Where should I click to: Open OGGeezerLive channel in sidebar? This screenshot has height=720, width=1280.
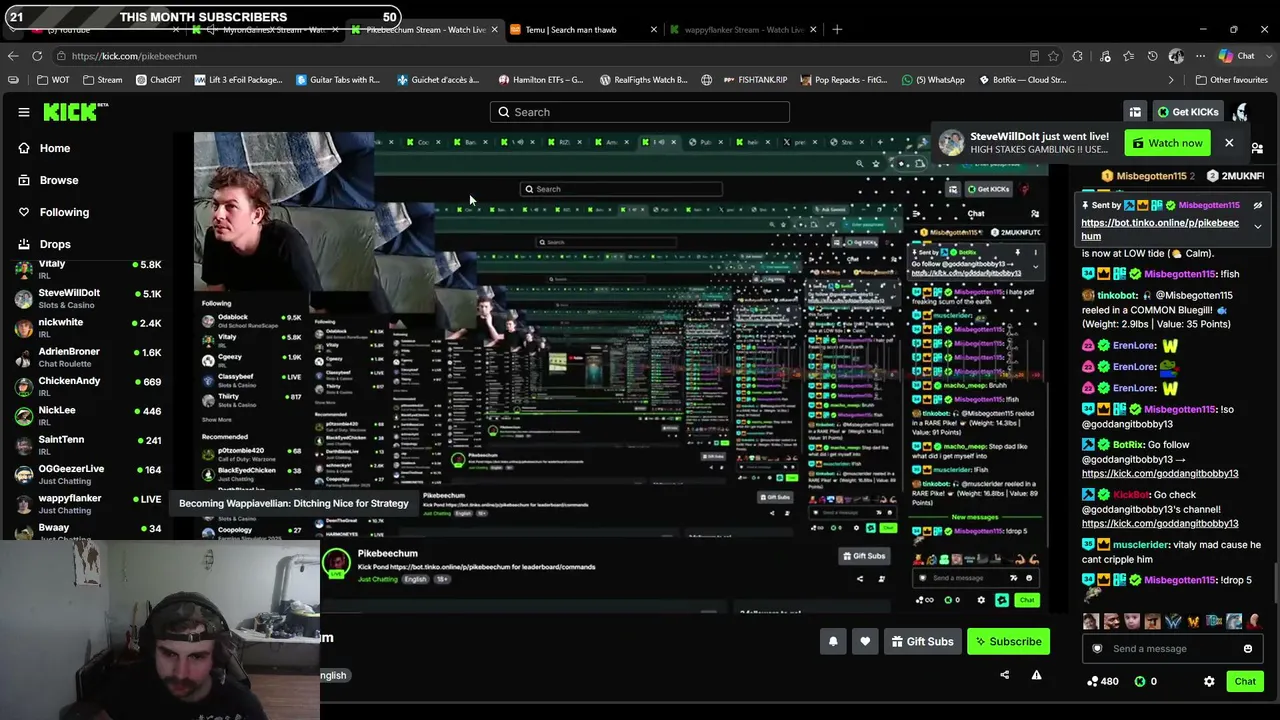pos(88,474)
